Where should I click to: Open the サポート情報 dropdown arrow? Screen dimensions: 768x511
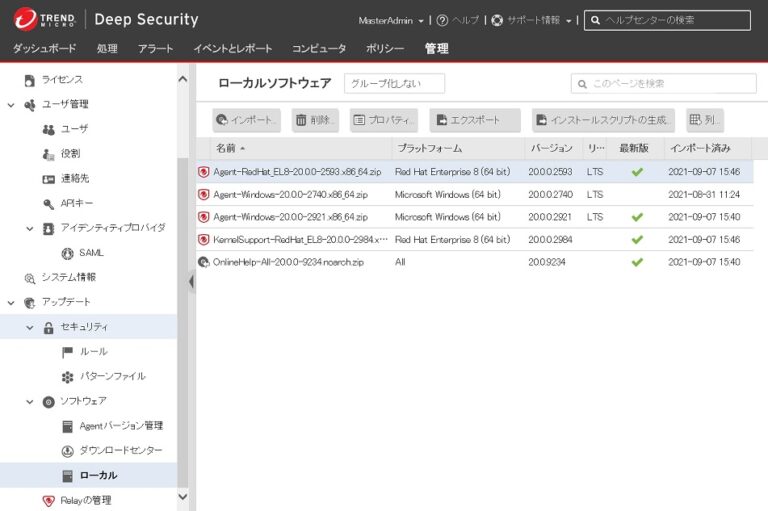point(568,21)
